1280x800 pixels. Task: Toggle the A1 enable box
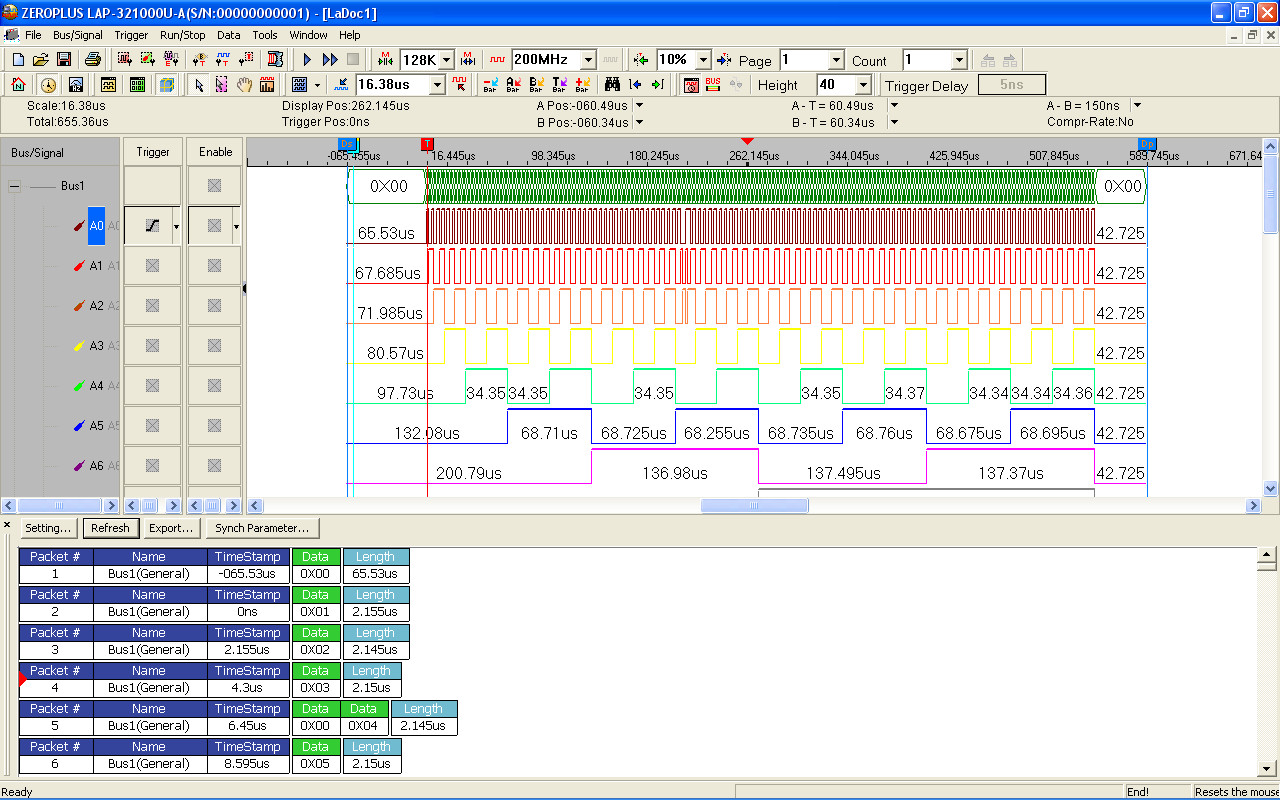[214, 266]
